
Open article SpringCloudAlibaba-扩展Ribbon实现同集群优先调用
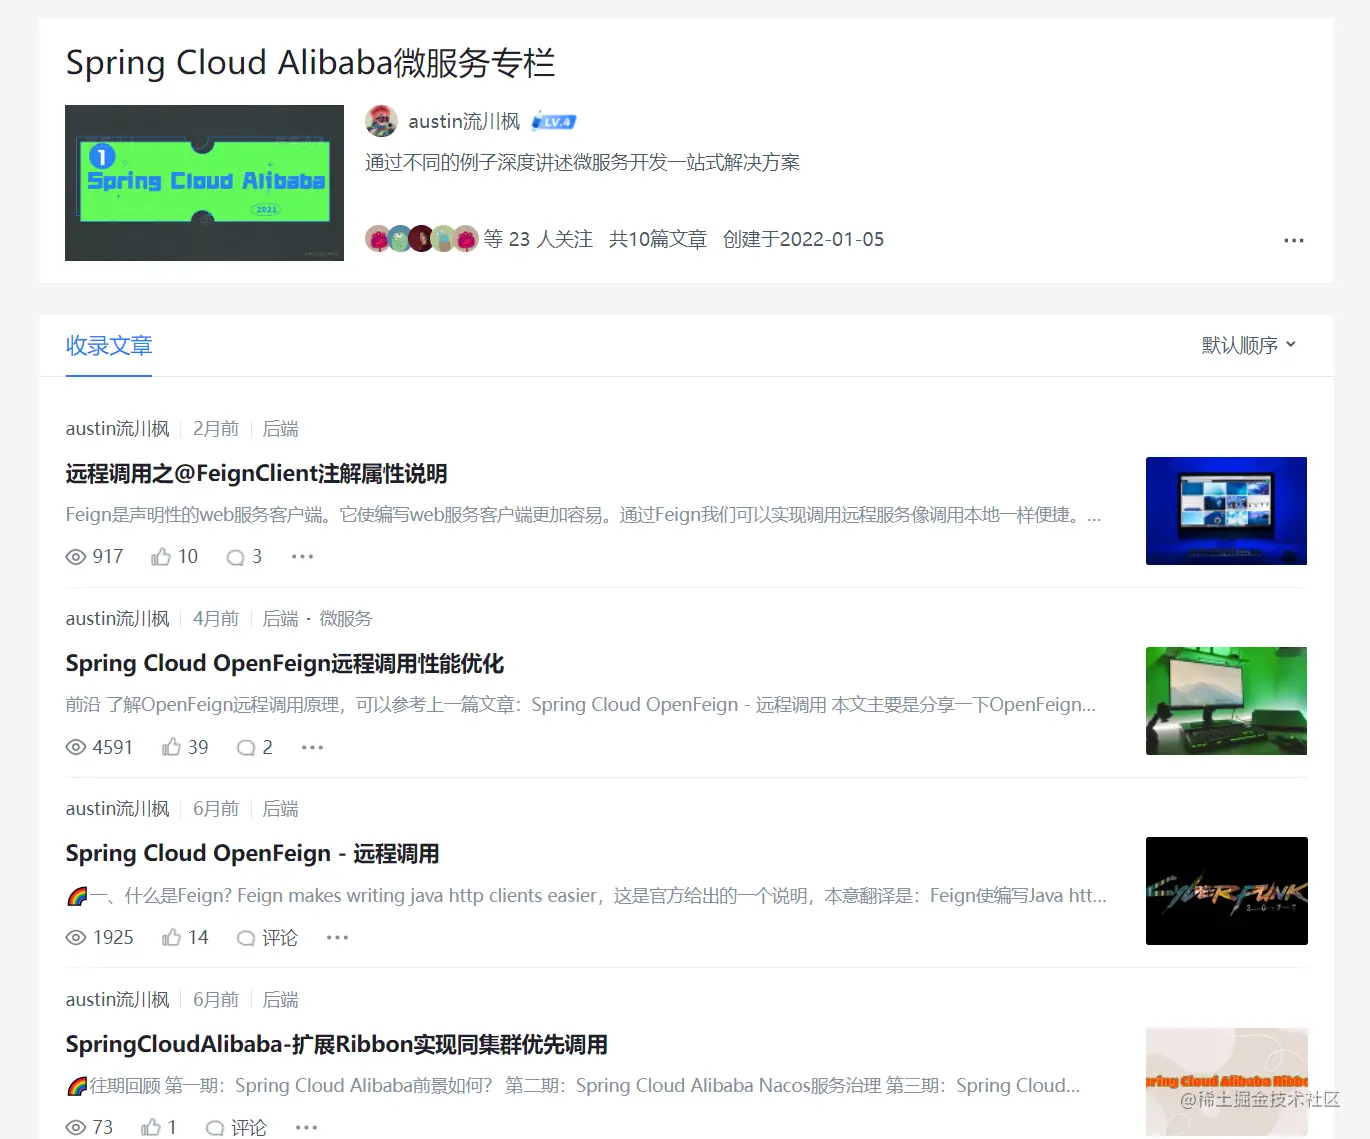click(337, 1045)
